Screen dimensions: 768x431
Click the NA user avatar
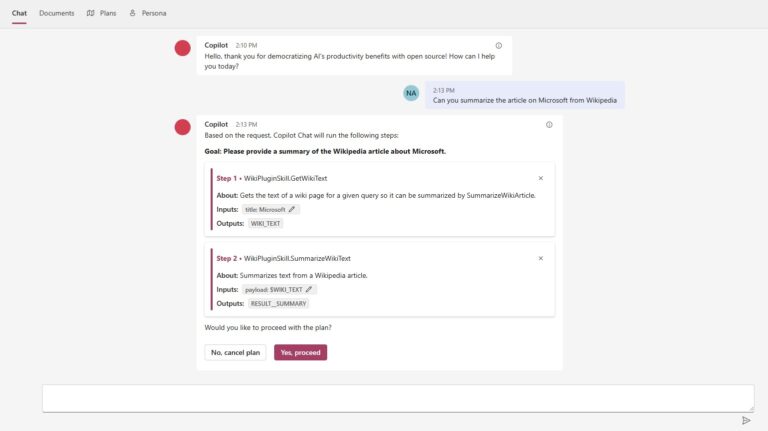click(x=411, y=93)
